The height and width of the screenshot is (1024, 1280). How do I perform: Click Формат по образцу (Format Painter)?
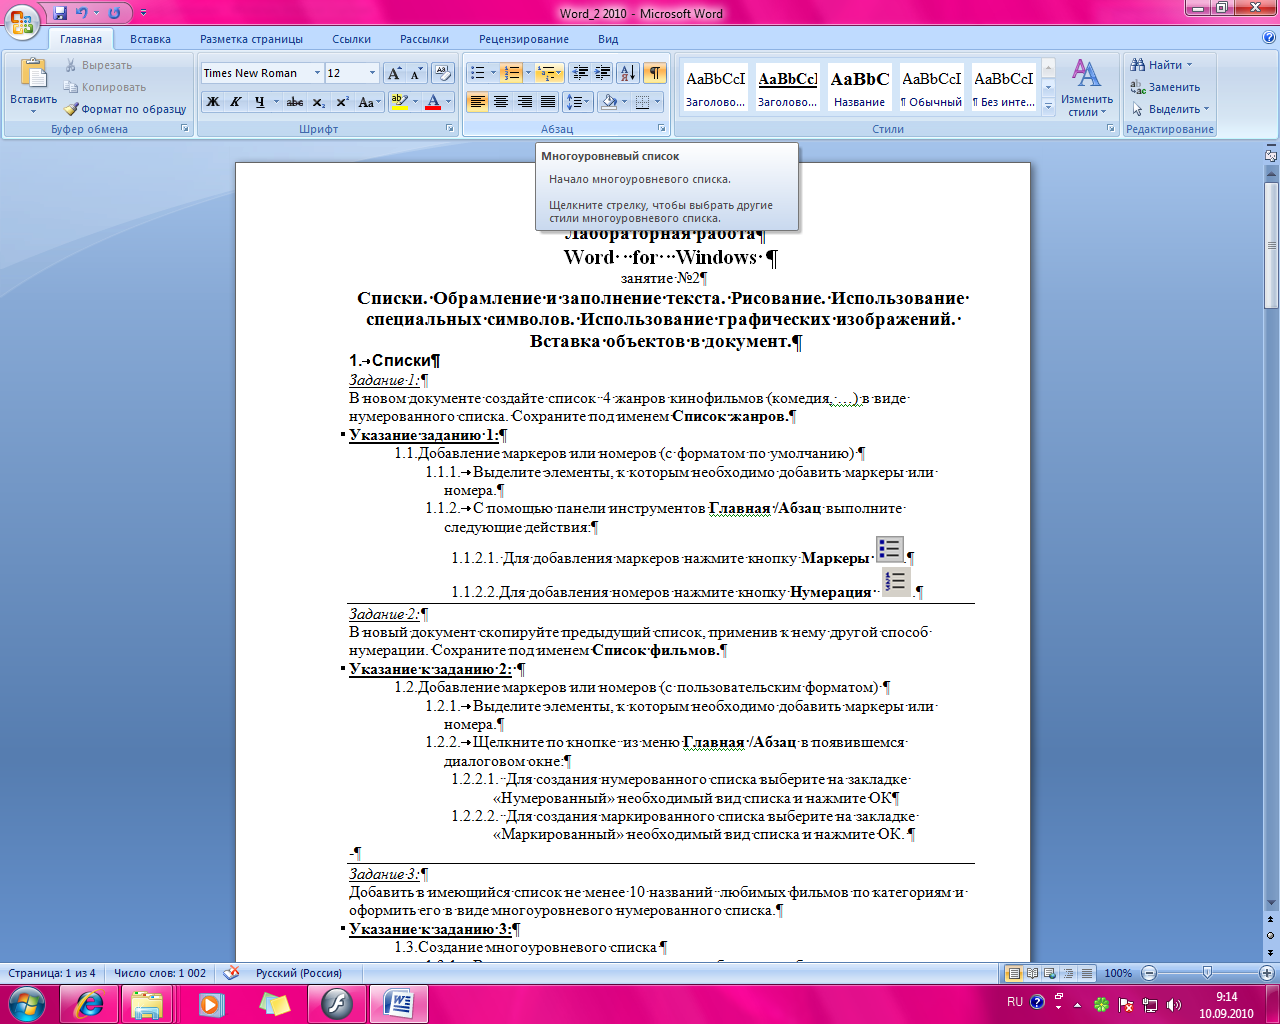(126, 109)
